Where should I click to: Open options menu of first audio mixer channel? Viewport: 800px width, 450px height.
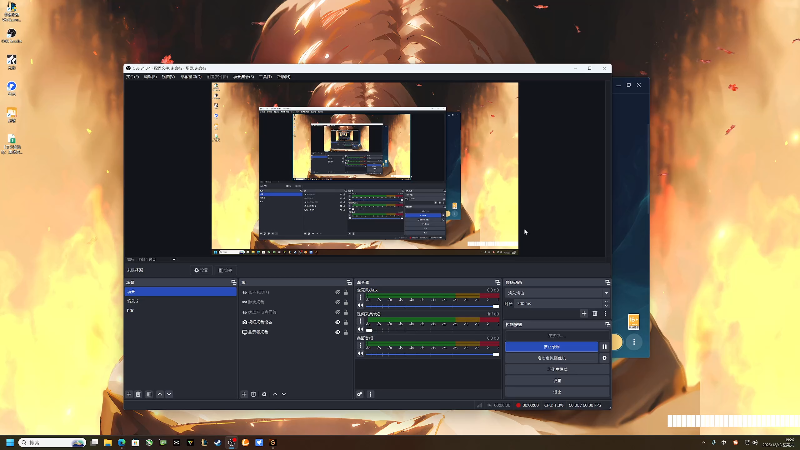tap(361, 297)
